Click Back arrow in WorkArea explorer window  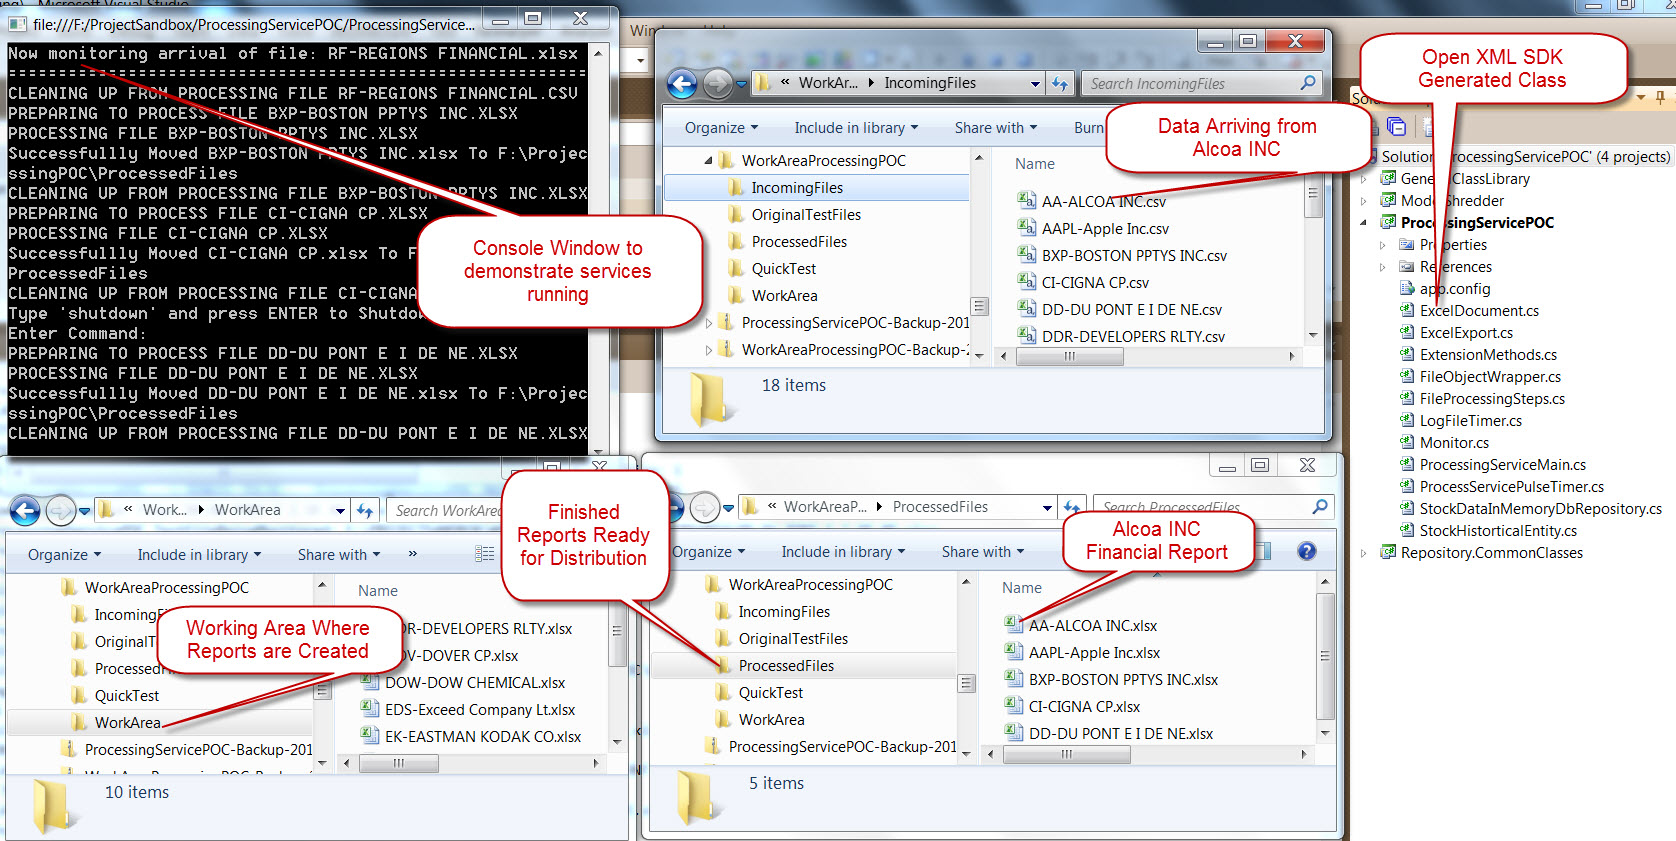25,510
